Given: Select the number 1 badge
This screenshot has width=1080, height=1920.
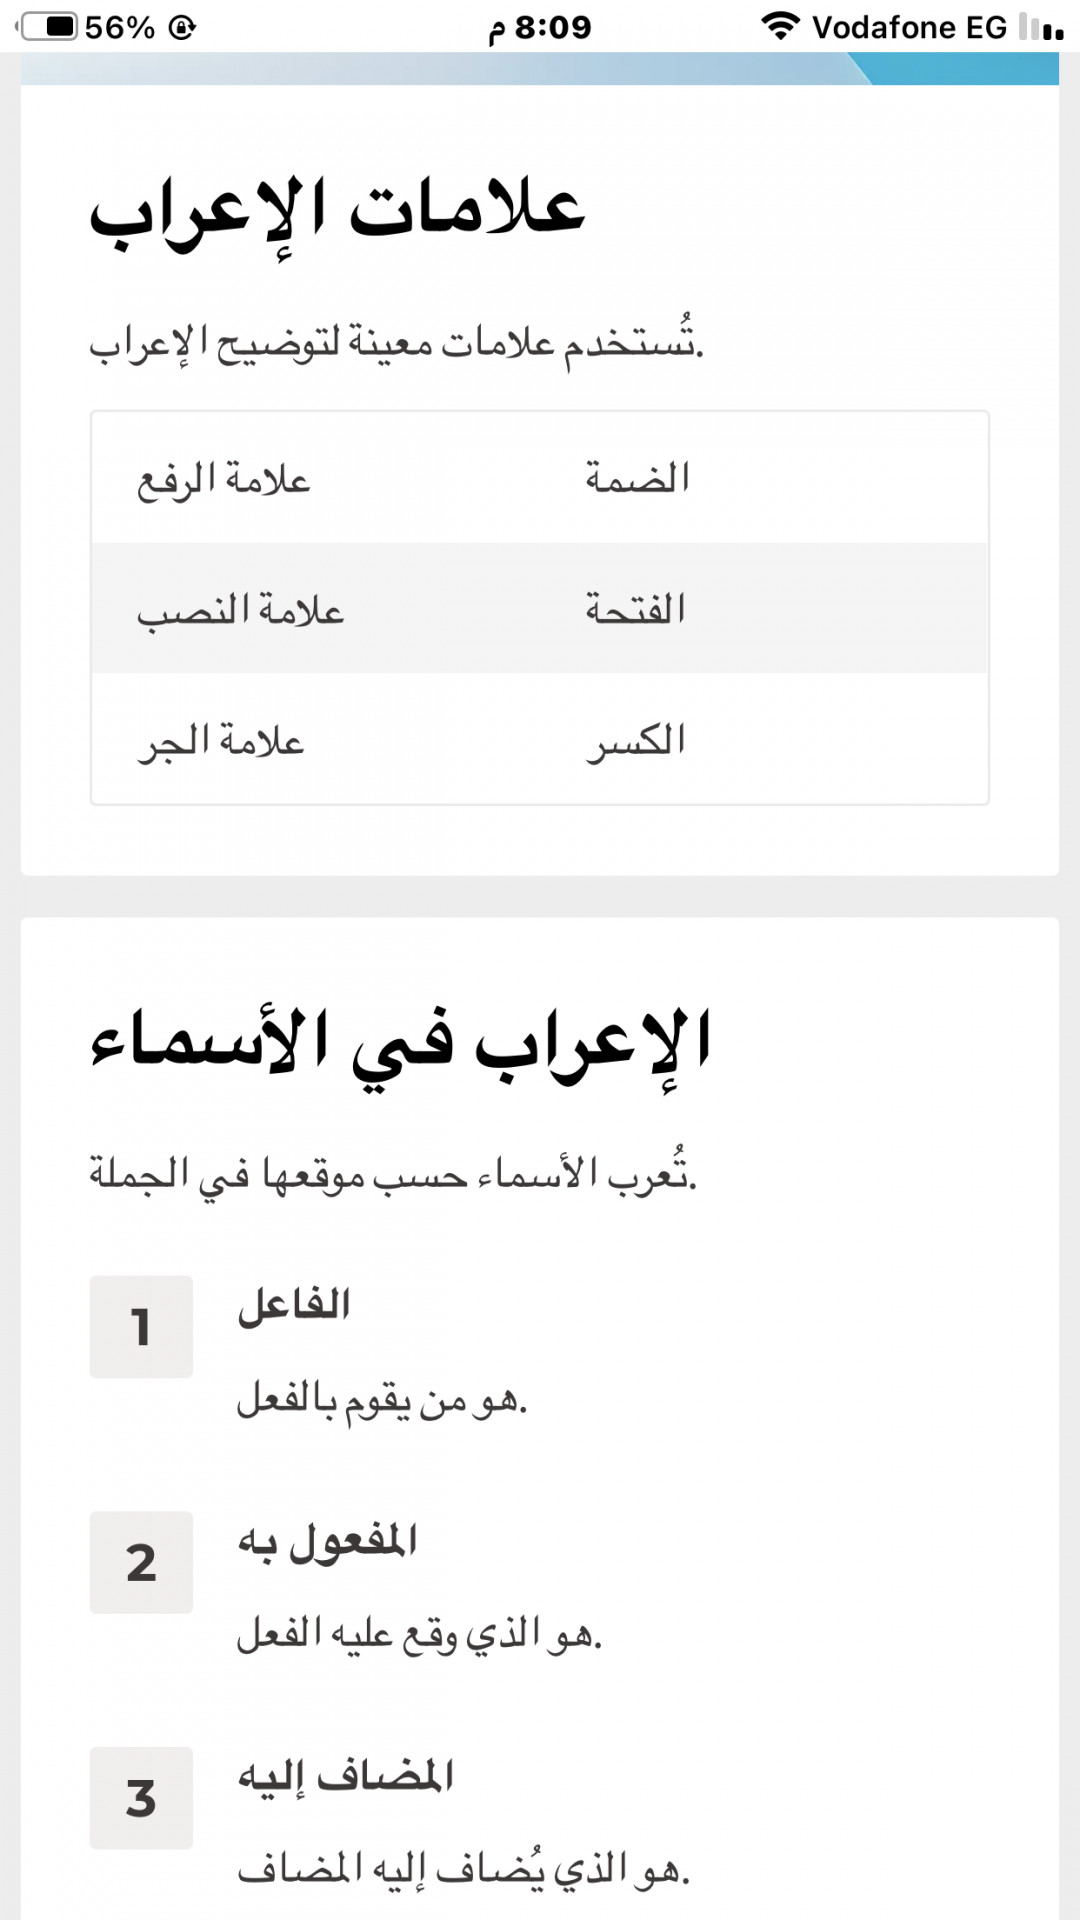Looking at the screenshot, I should coord(141,1327).
